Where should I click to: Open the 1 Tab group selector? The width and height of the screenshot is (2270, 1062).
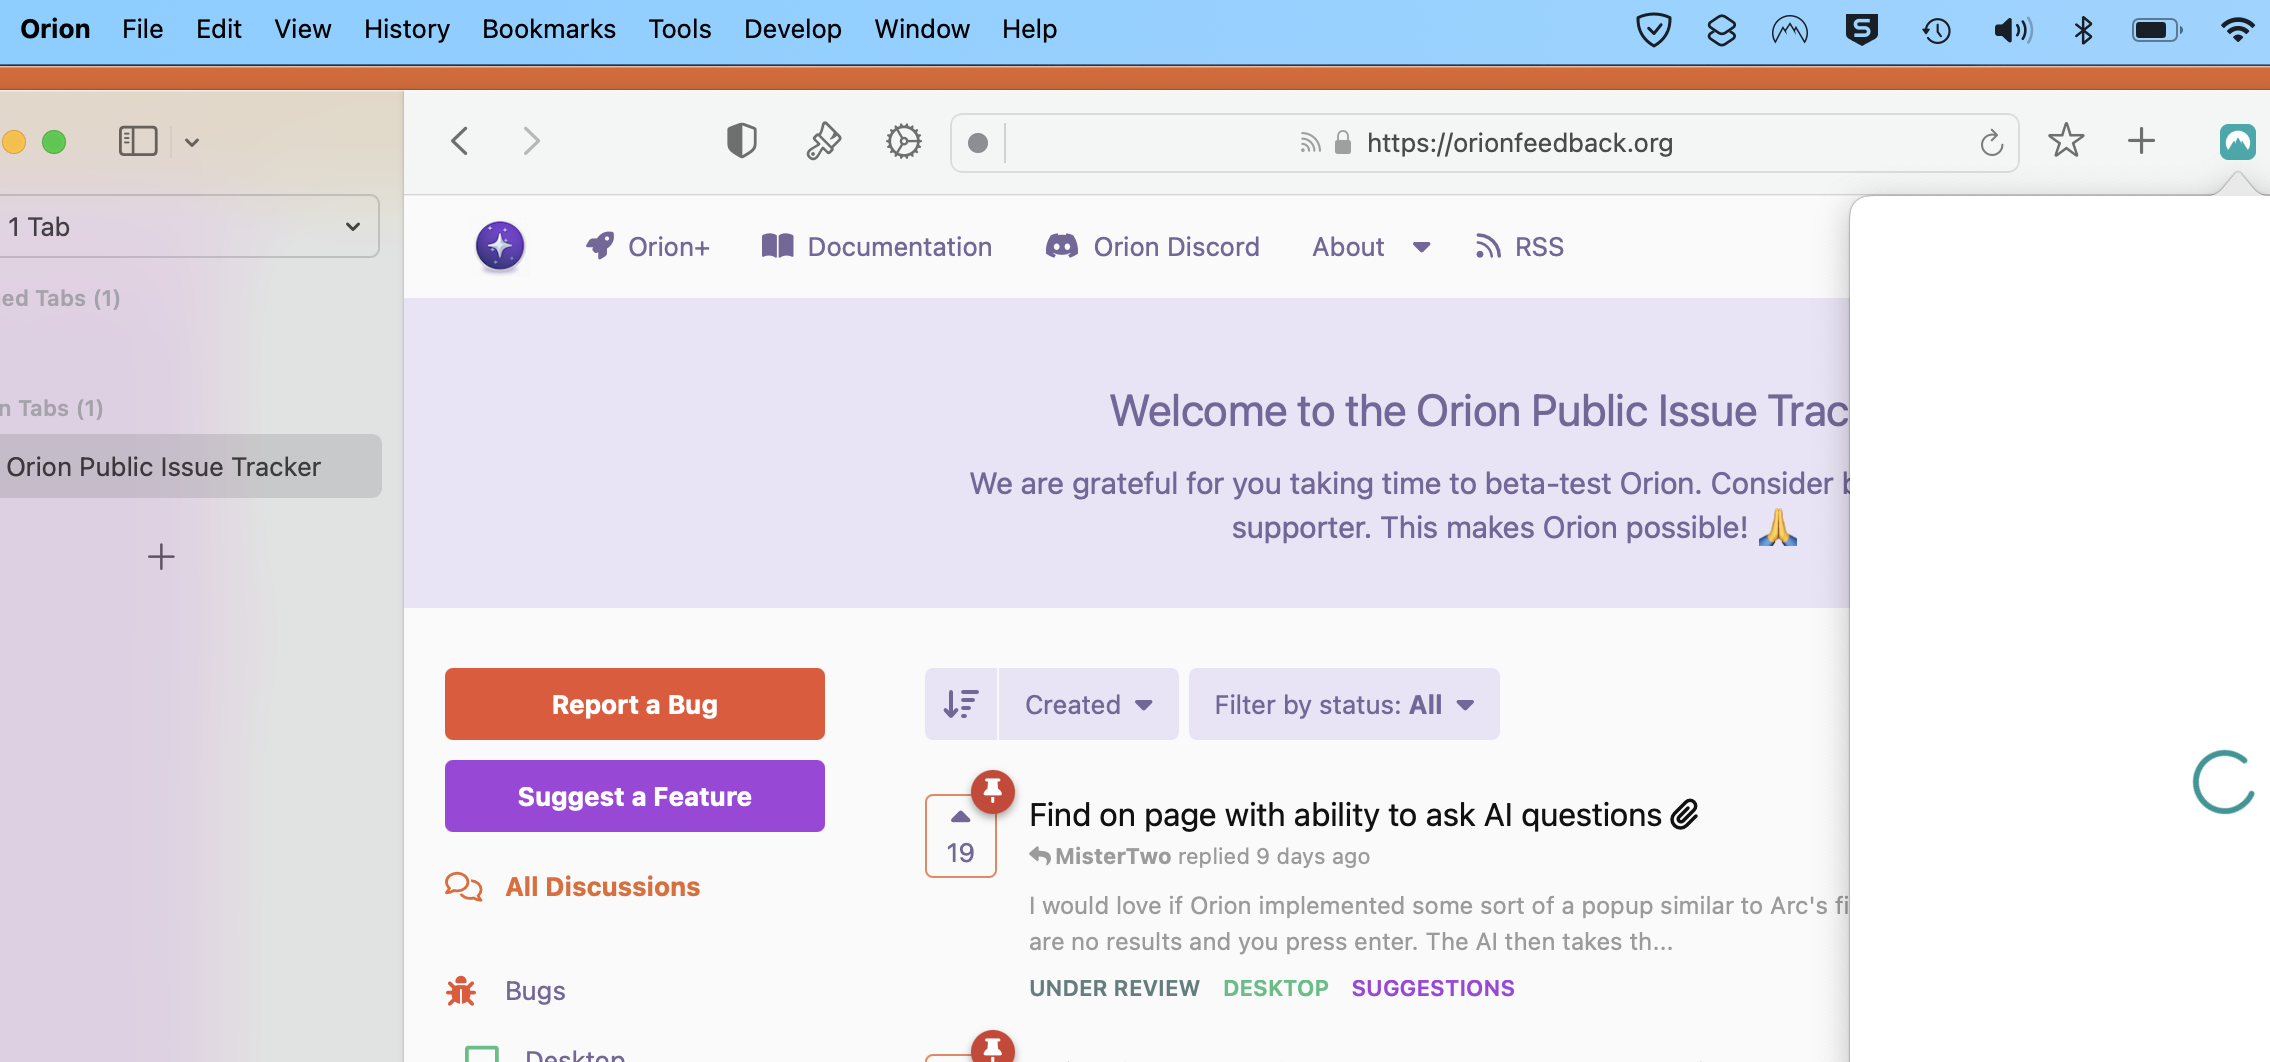[x=186, y=227]
